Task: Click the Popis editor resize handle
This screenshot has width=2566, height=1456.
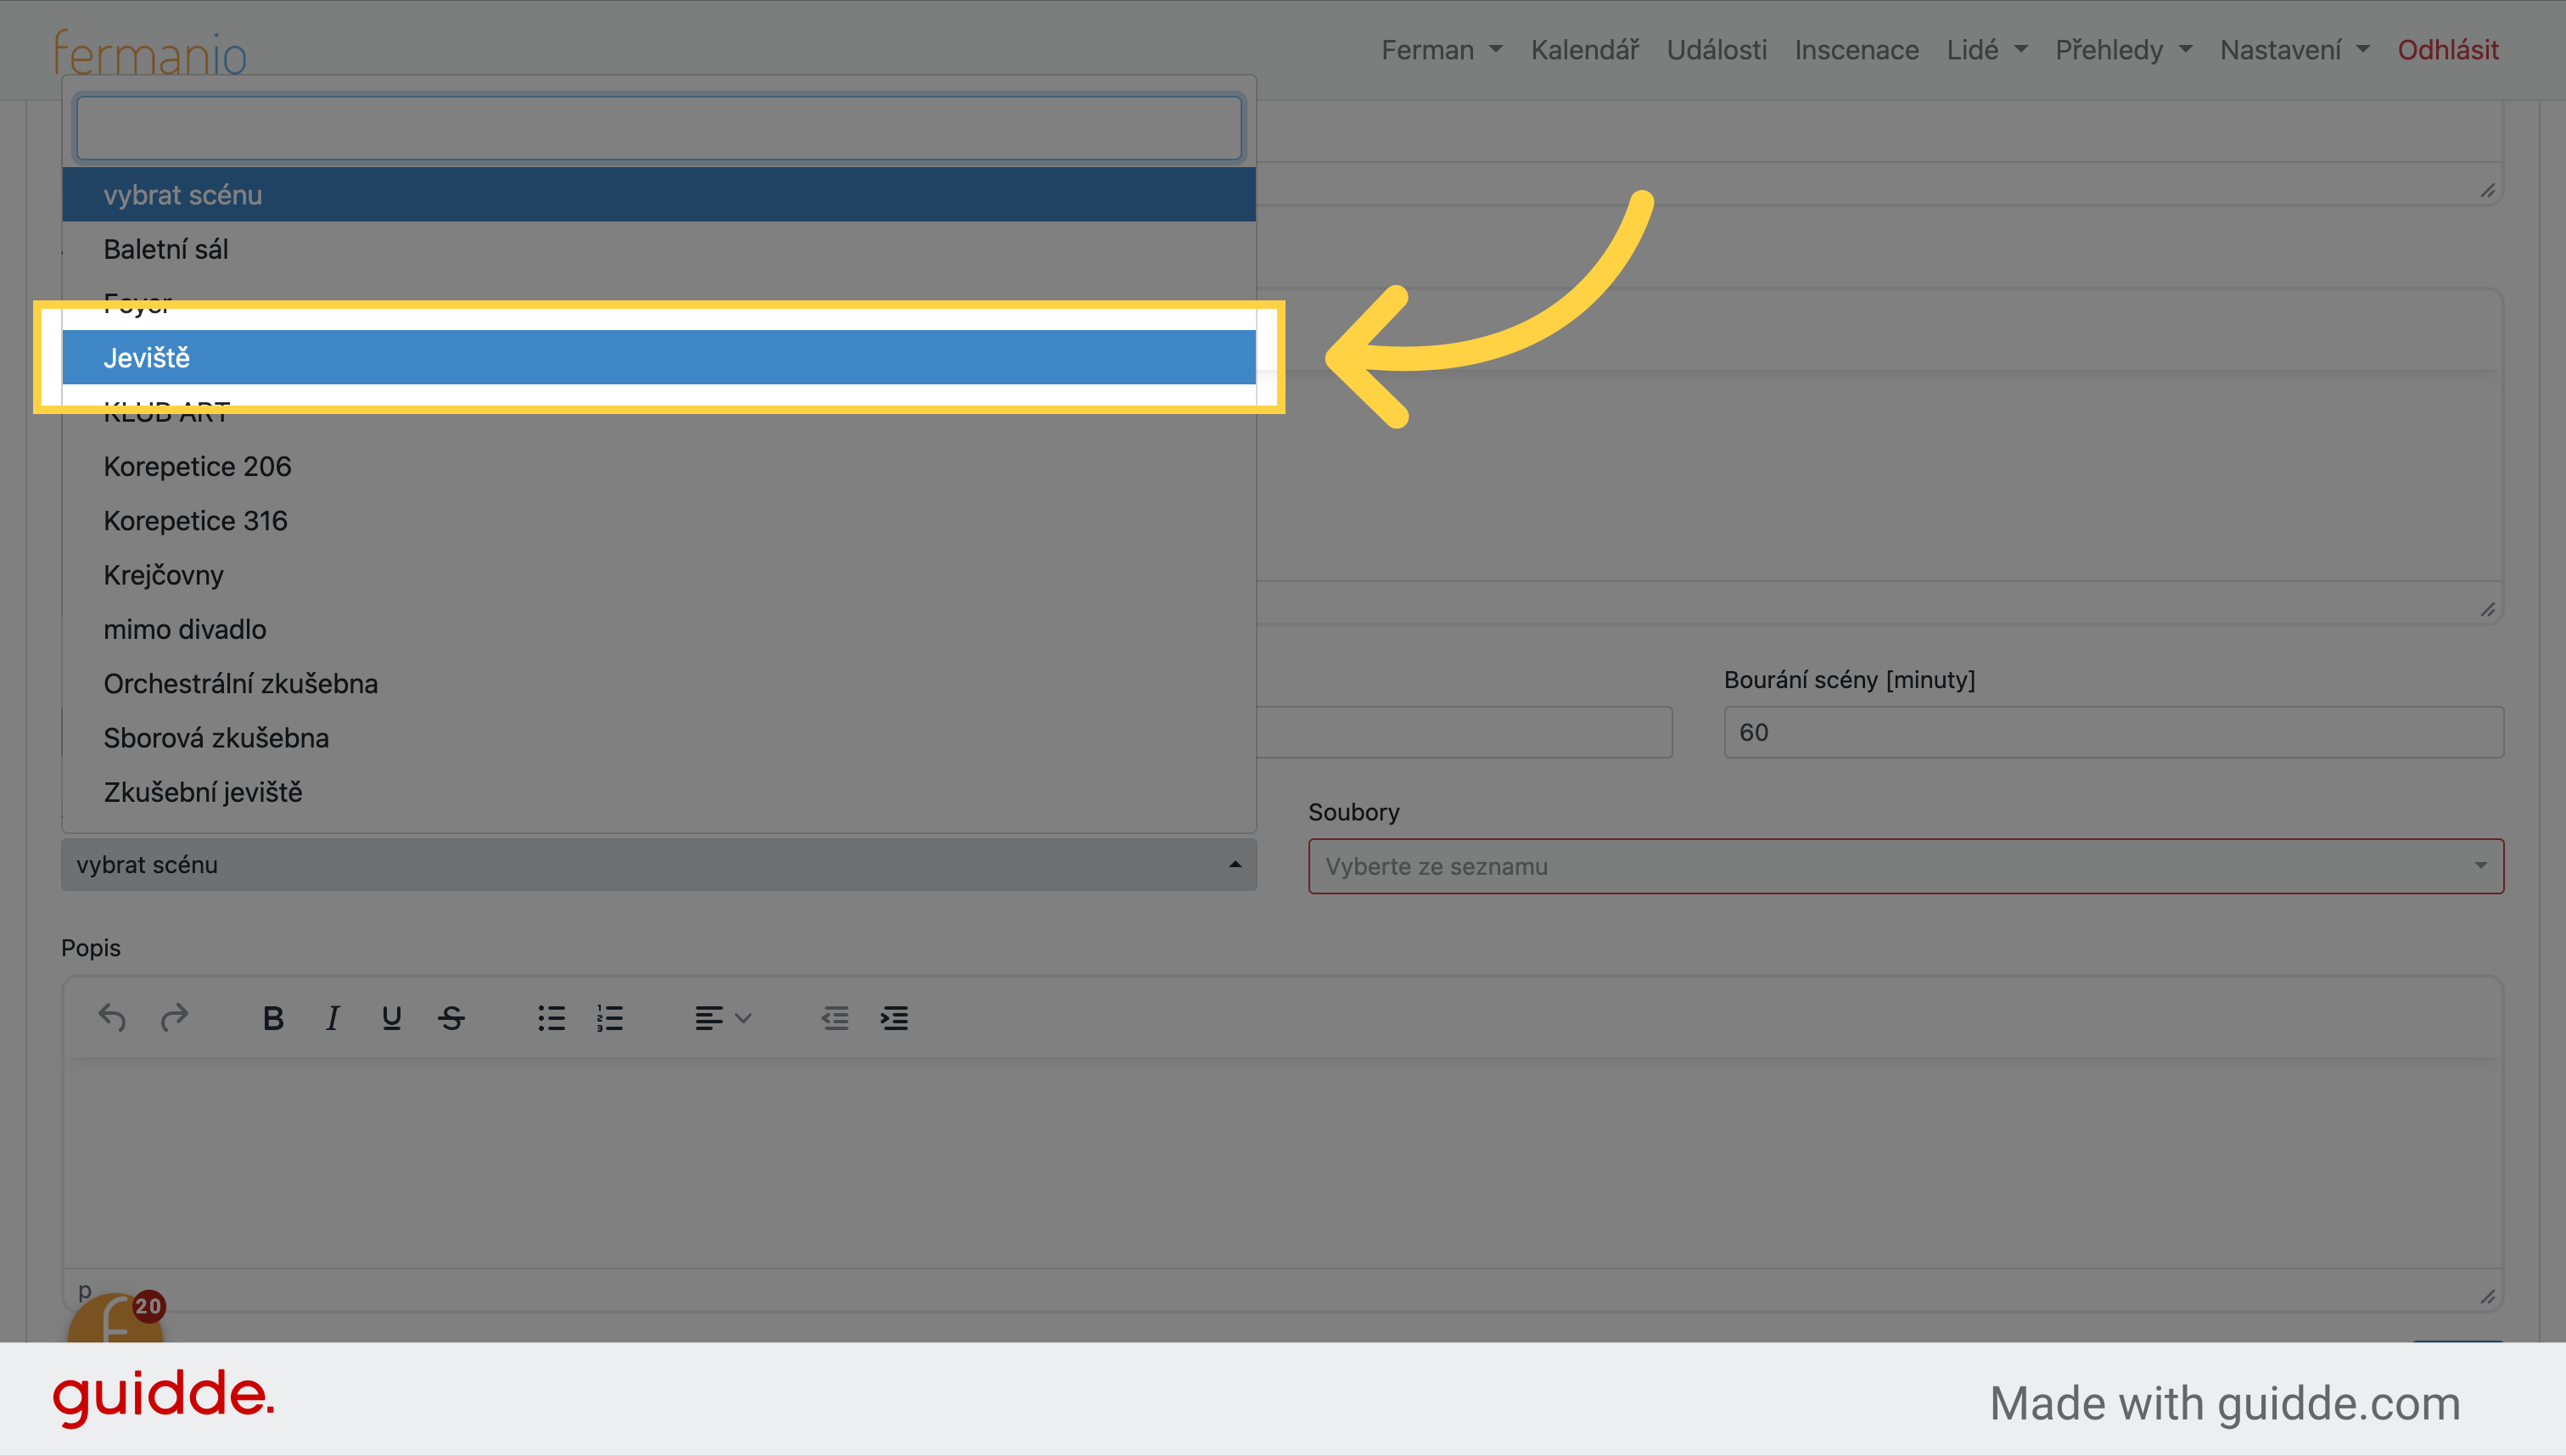Action: [x=2487, y=1296]
